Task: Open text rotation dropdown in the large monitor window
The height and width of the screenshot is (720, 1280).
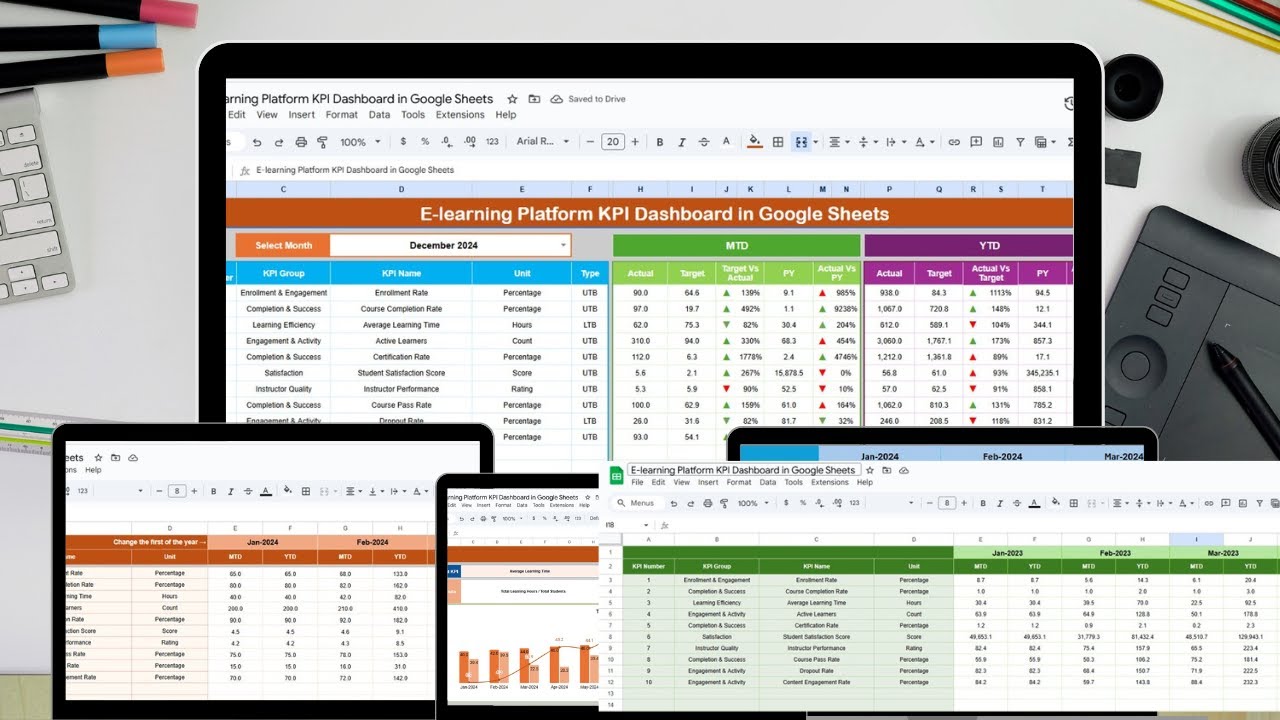Action: pos(923,142)
